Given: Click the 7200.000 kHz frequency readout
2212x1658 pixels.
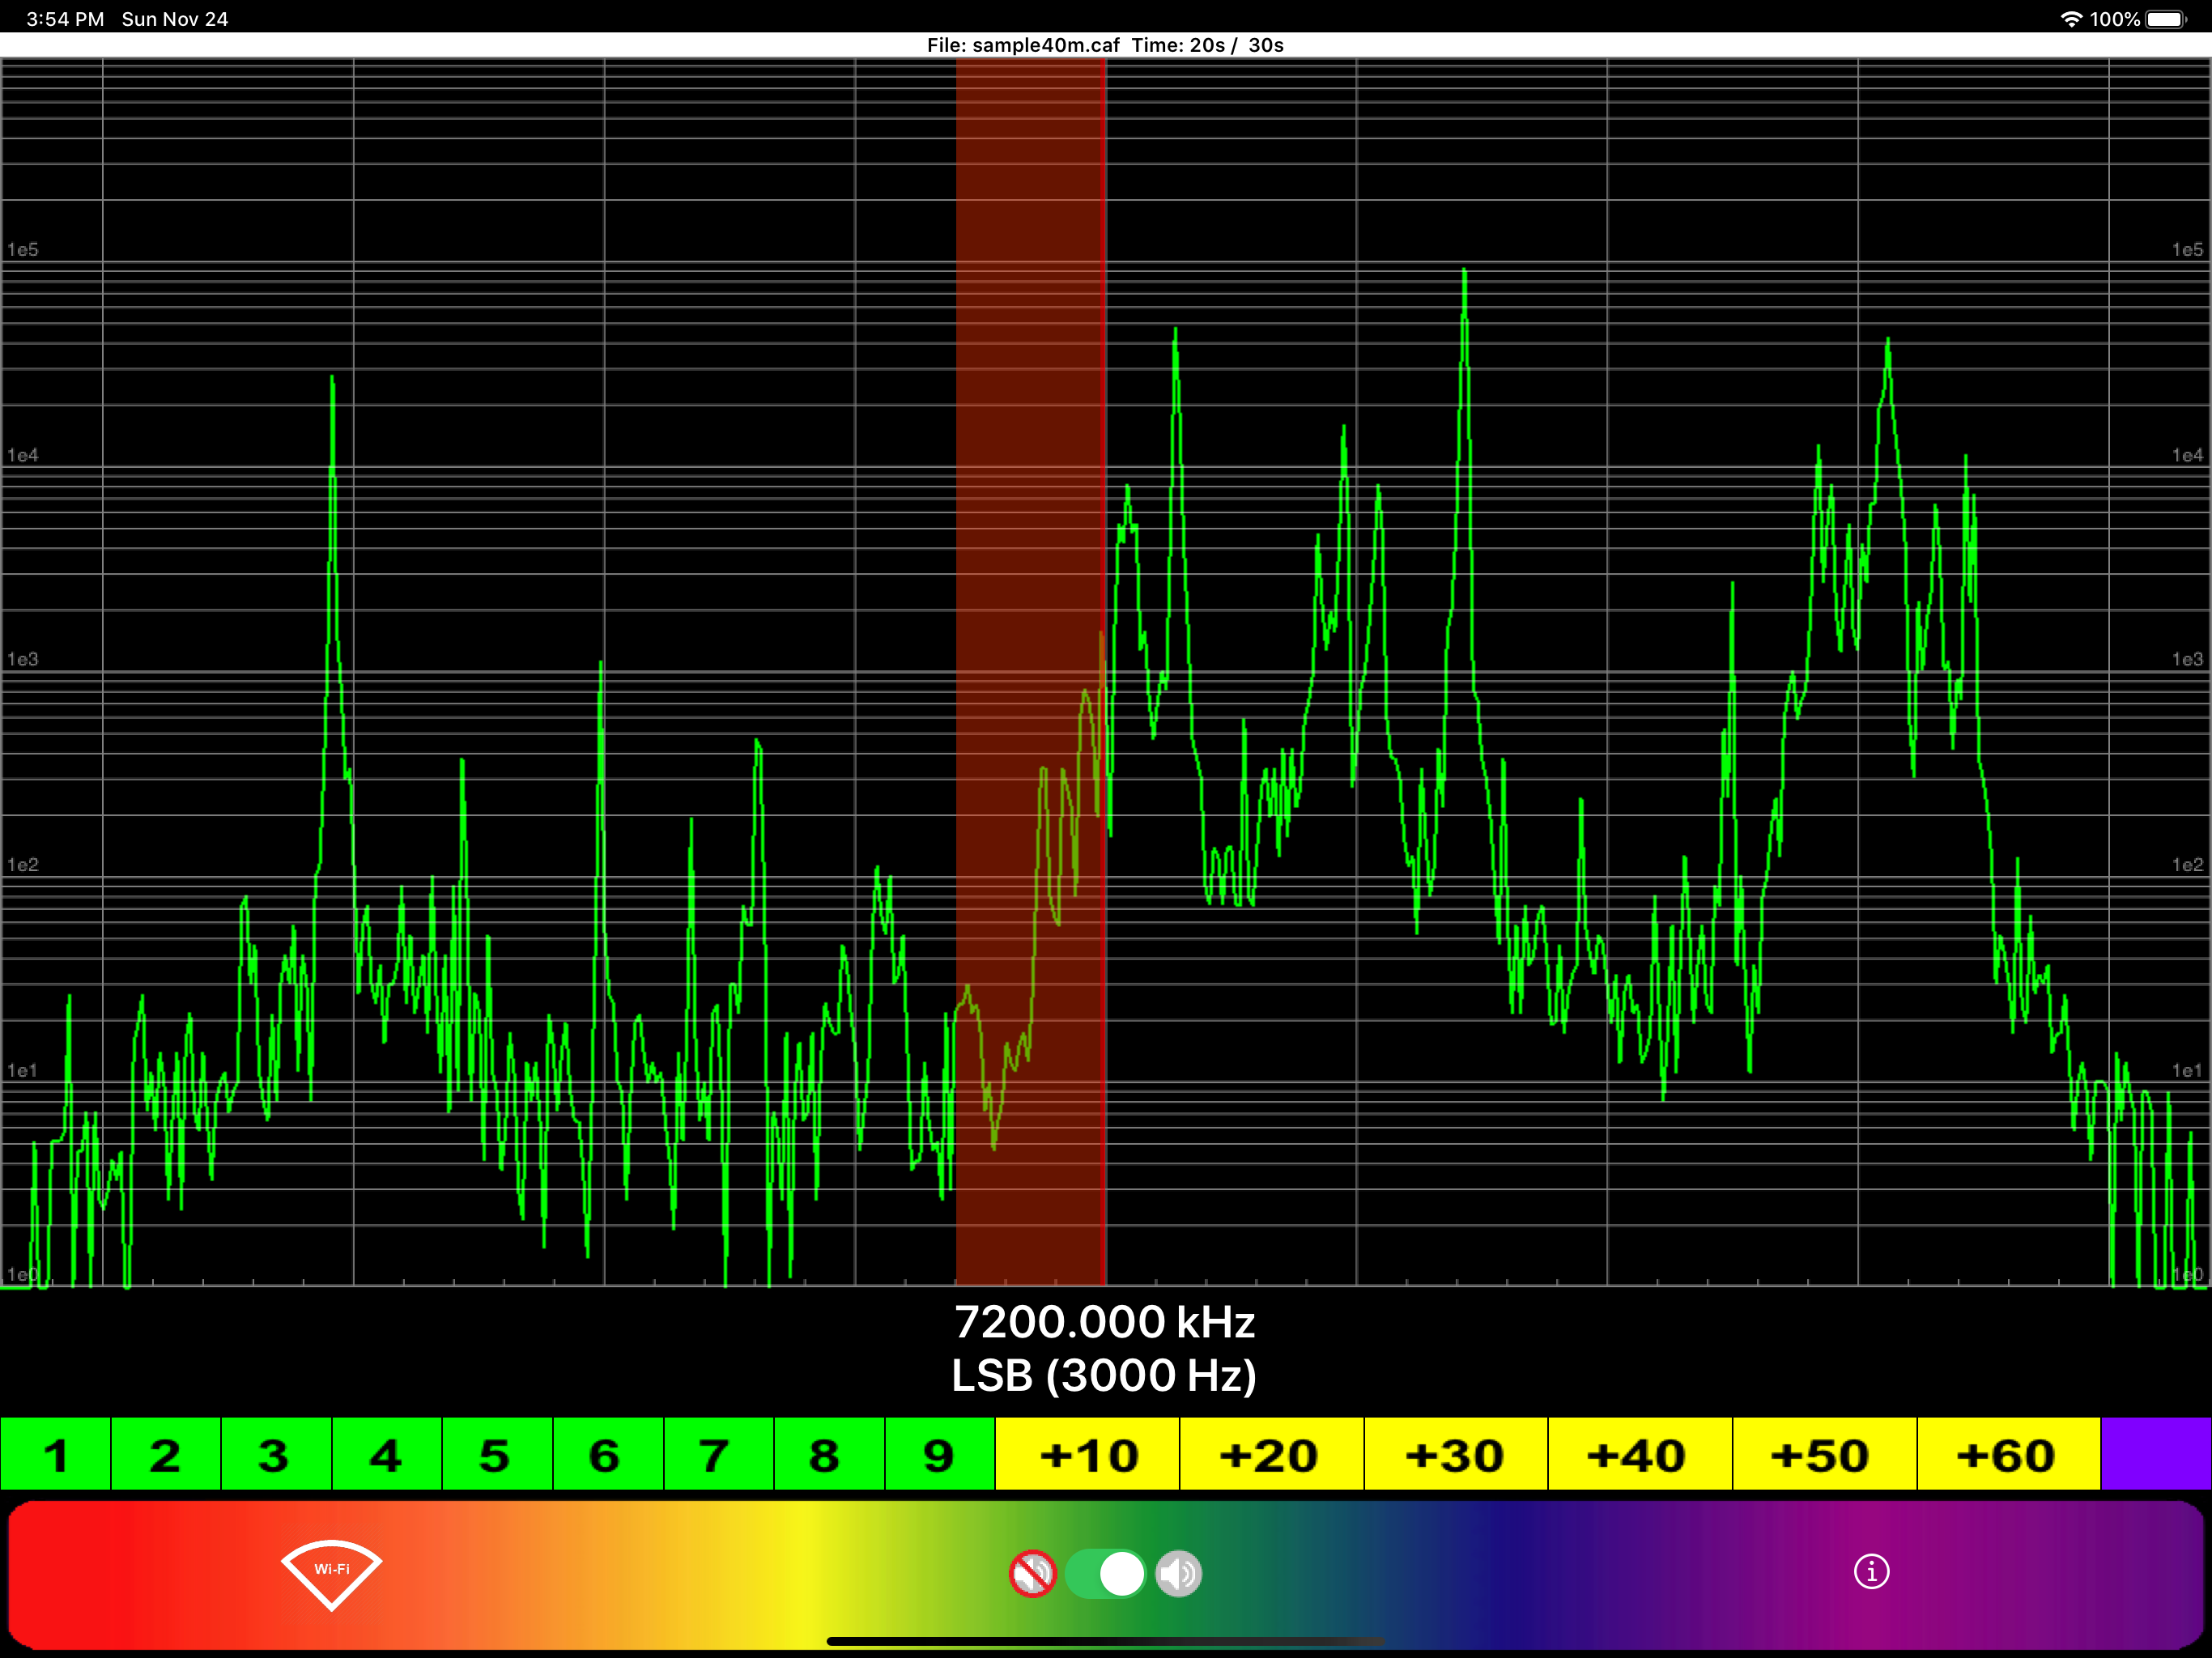Looking at the screenshot, I should coord(1105,1322).
